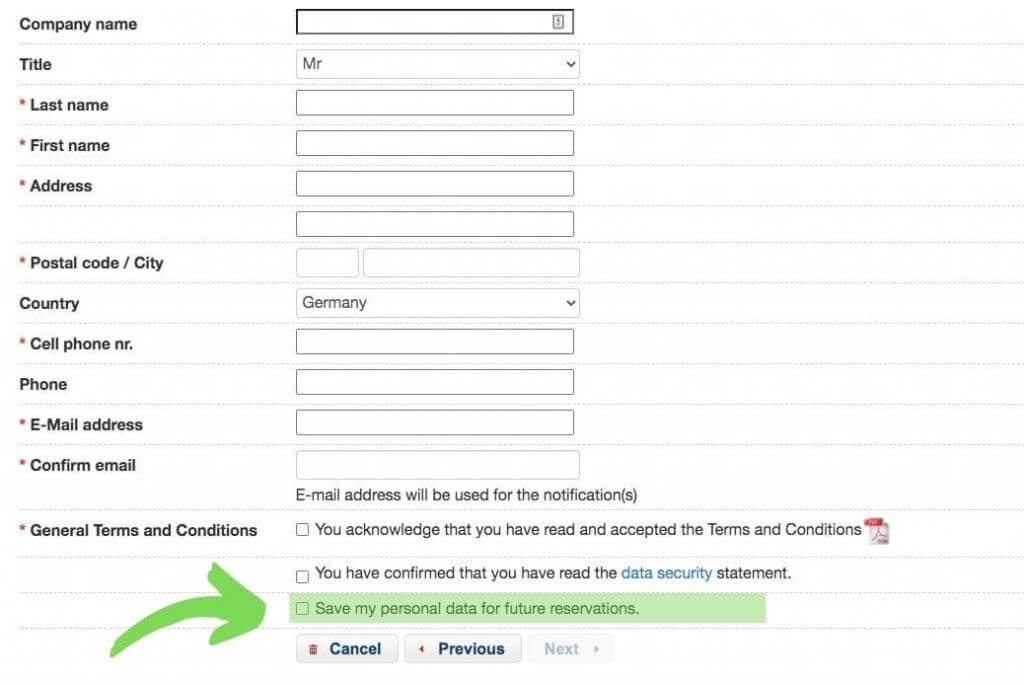Click the right arrow icon on Next
The width and height of the screenshot is (1024, 685).
pos(596,649)
